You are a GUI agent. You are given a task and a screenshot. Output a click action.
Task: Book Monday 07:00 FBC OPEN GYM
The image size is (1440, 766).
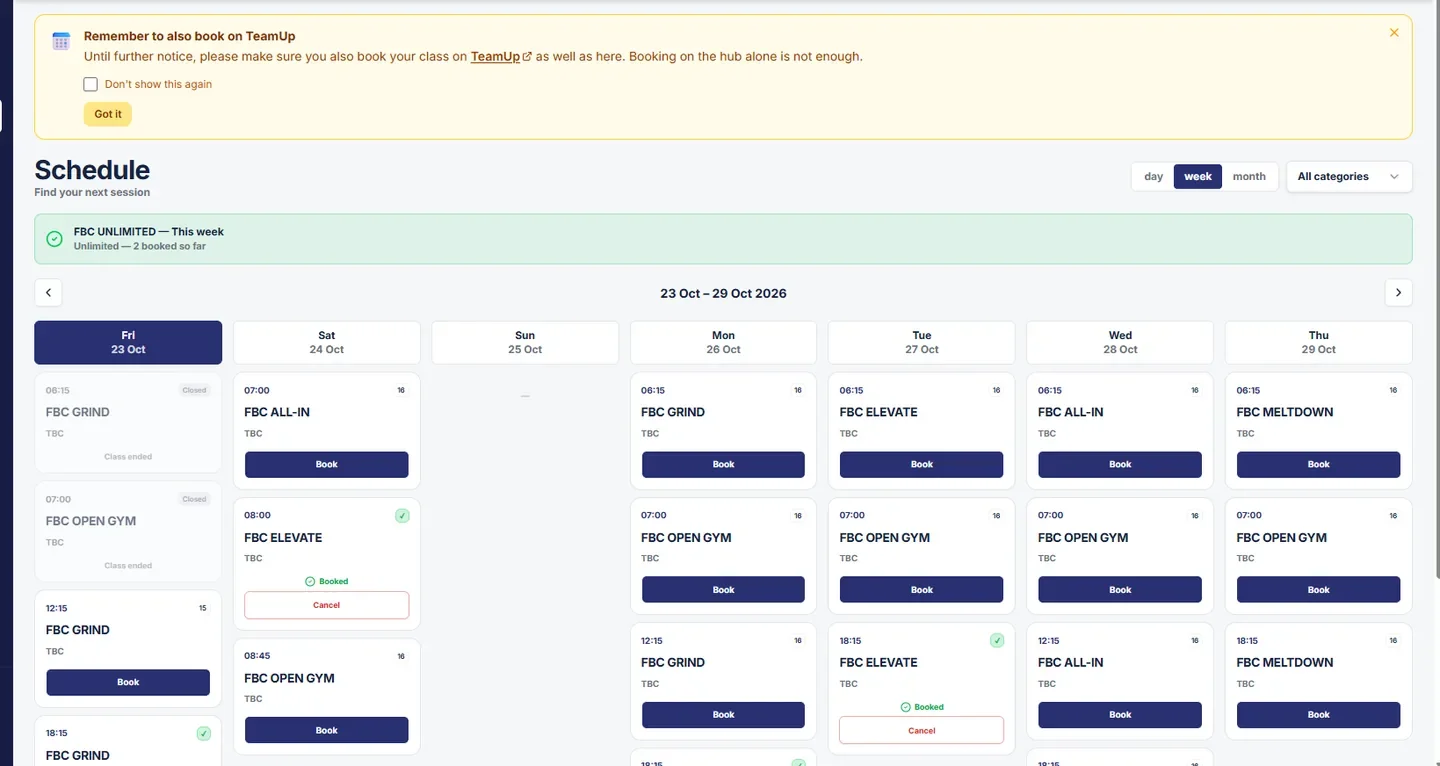click(724, 590)
